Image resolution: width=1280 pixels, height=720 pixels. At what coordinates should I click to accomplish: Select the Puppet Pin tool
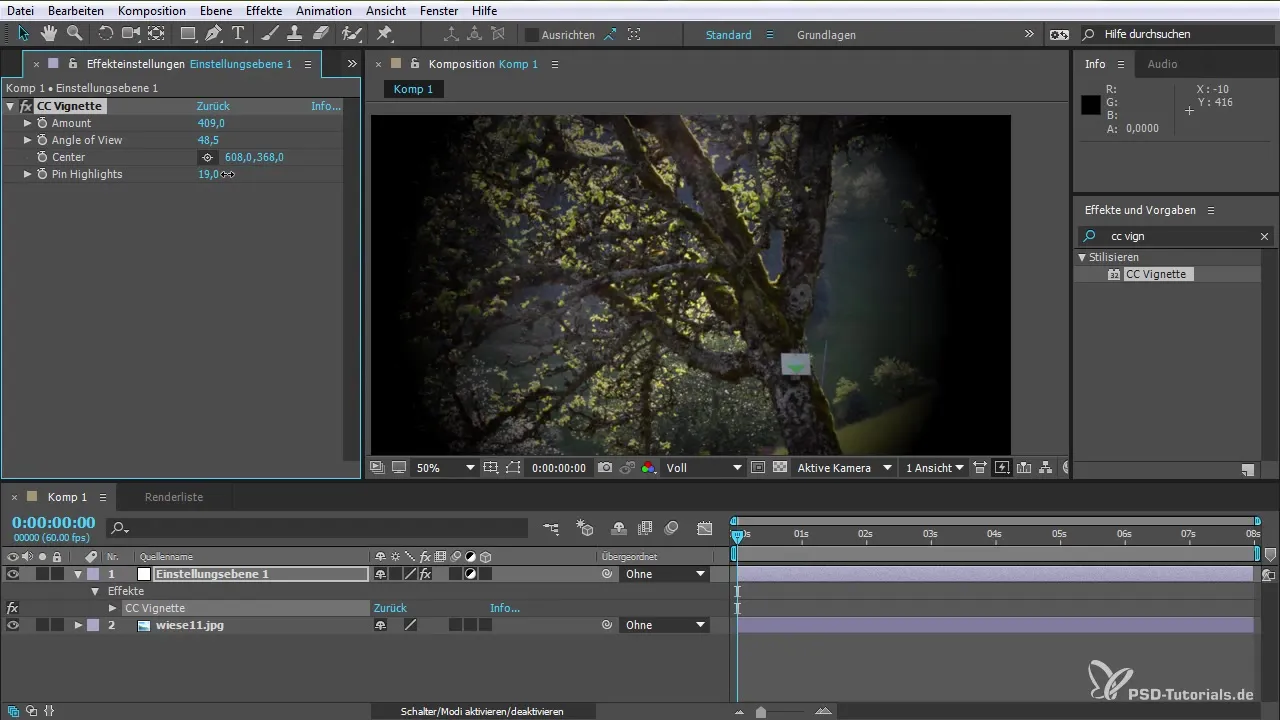[x=384, y=34]
